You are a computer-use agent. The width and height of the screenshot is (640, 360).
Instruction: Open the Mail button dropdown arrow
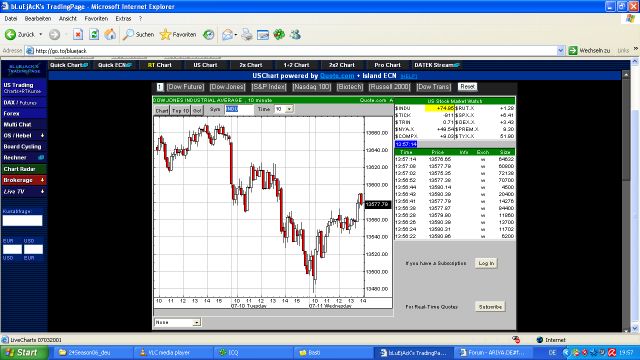coord(236,35)
